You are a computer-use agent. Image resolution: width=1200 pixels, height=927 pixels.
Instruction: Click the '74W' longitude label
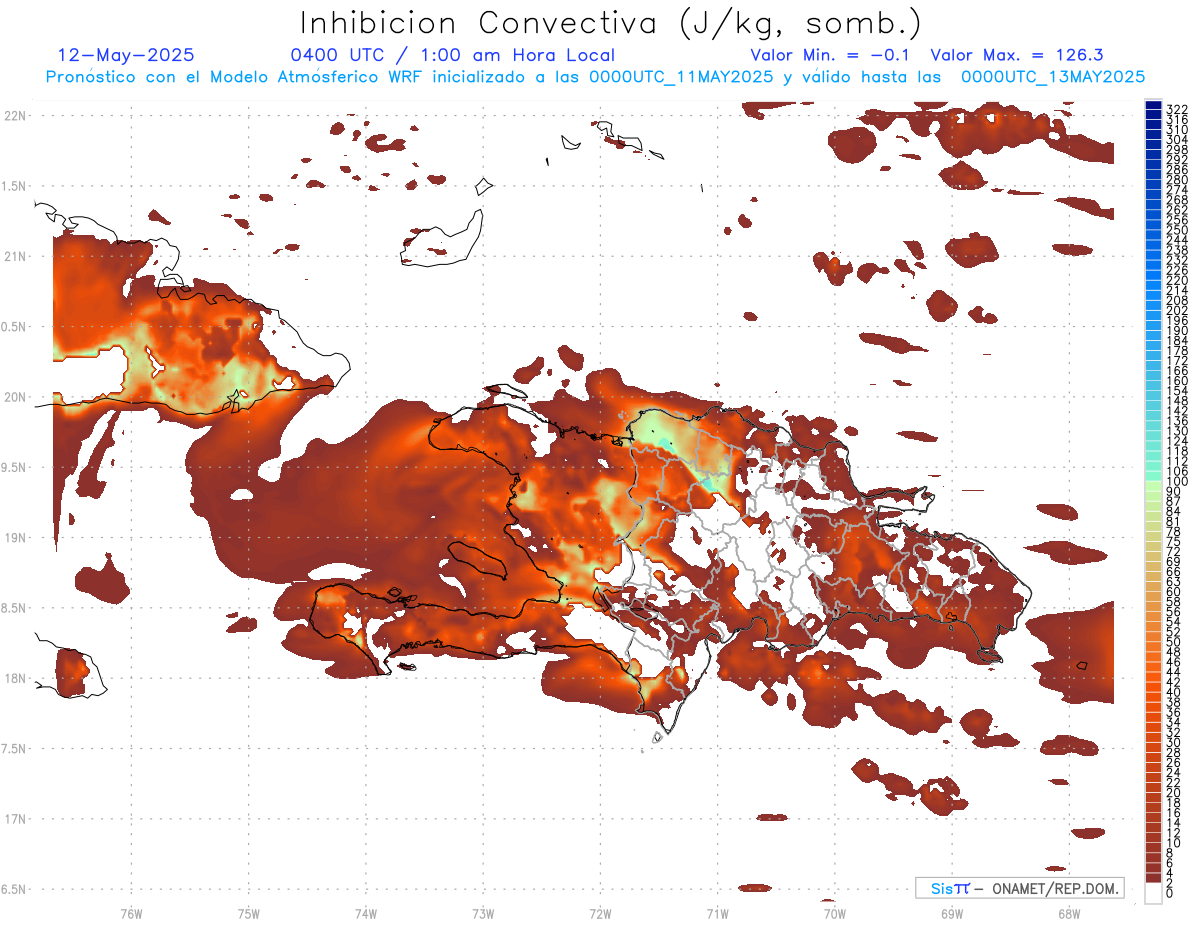pos(366,913)
